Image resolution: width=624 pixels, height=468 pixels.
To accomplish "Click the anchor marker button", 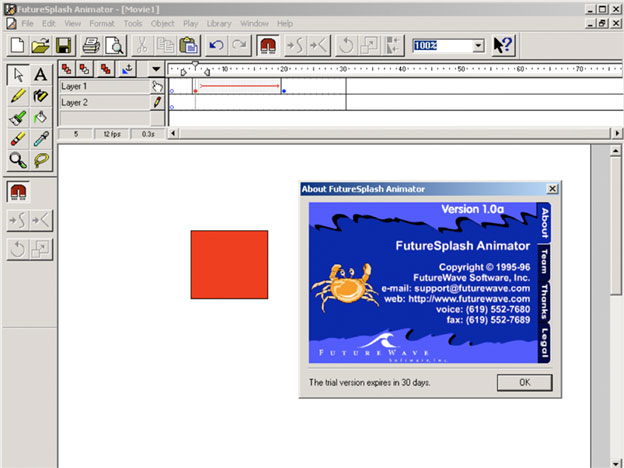I will [x=127, y=69].
